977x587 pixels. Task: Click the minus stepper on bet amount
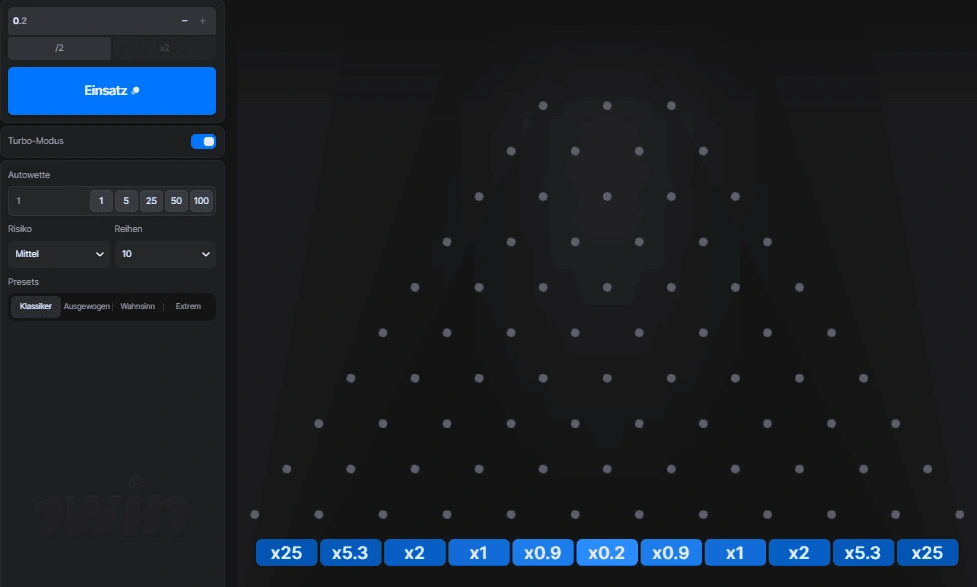coord(184,21)
